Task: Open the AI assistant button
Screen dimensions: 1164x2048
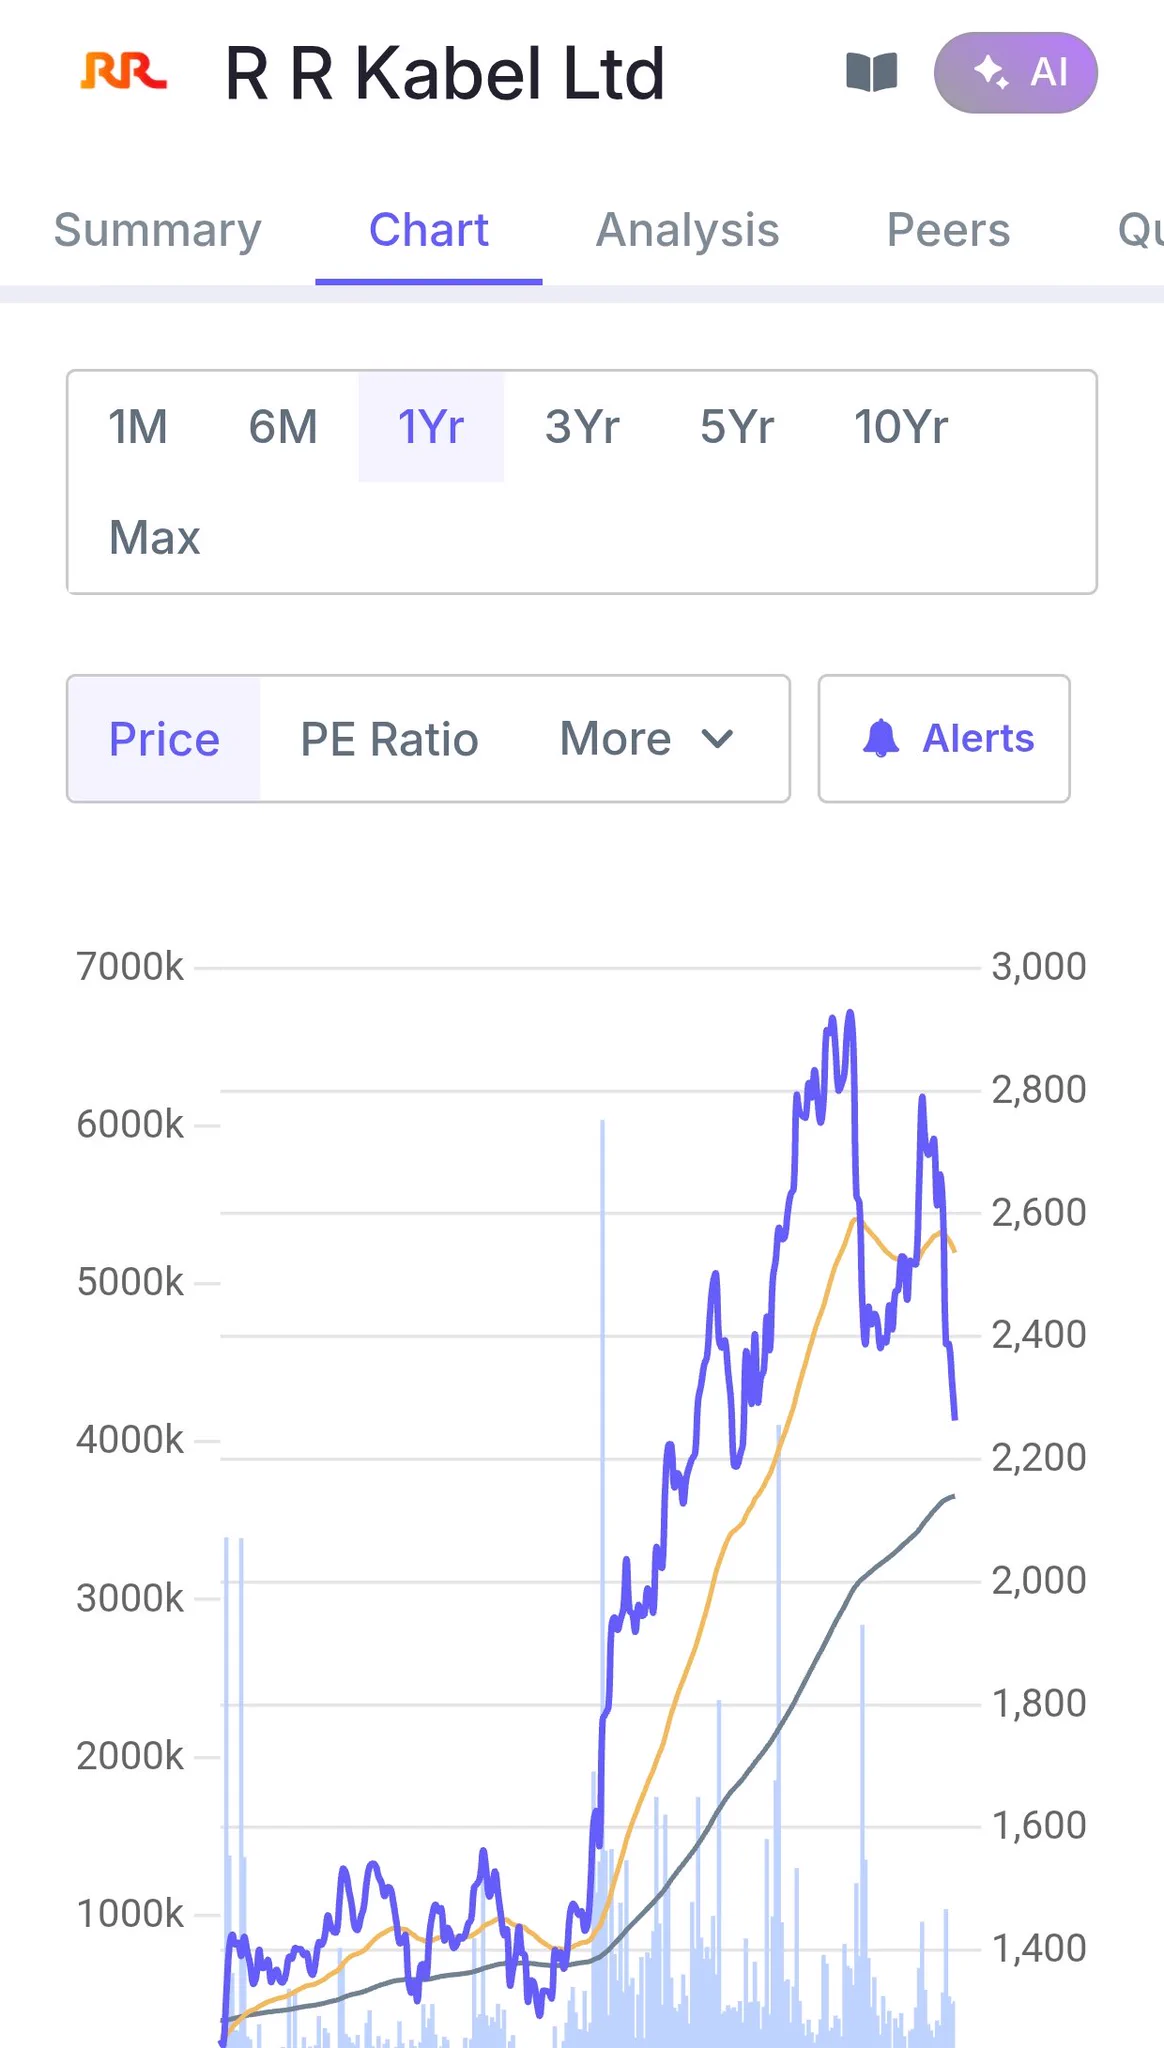Action: (1016, 73)
